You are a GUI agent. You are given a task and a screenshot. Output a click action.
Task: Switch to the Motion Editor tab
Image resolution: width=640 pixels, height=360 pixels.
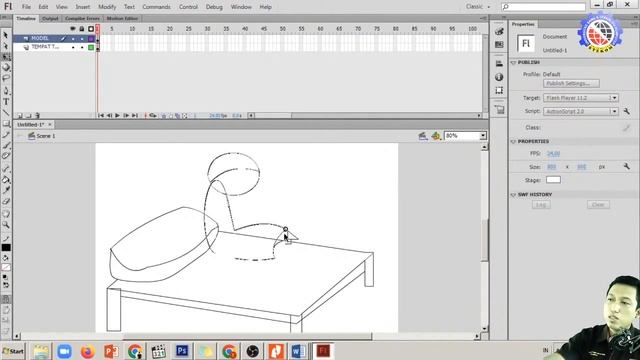(x=122, y=18)
